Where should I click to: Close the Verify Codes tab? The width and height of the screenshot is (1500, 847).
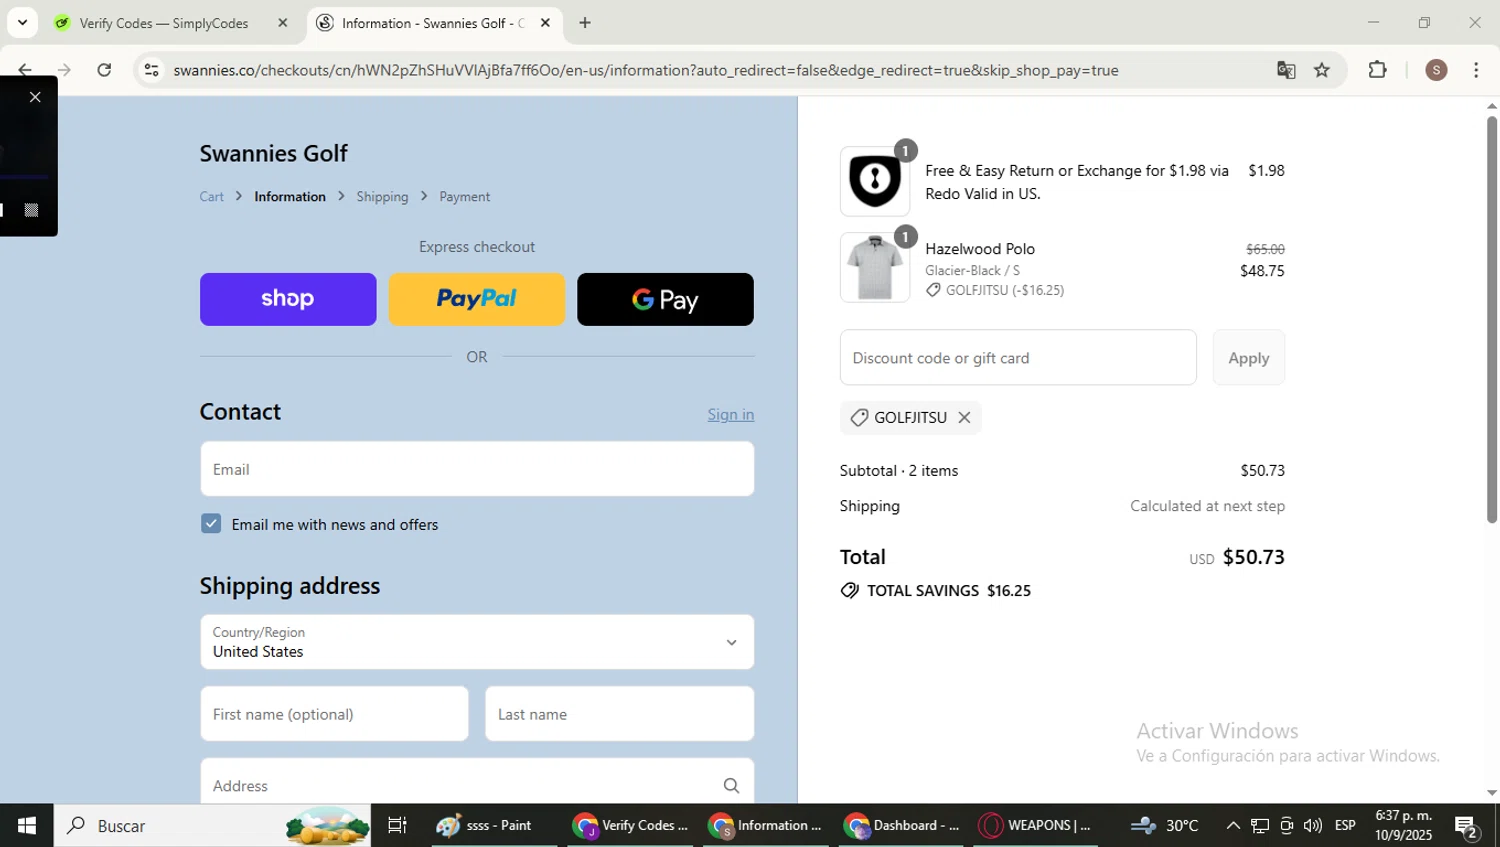(283, 22)
